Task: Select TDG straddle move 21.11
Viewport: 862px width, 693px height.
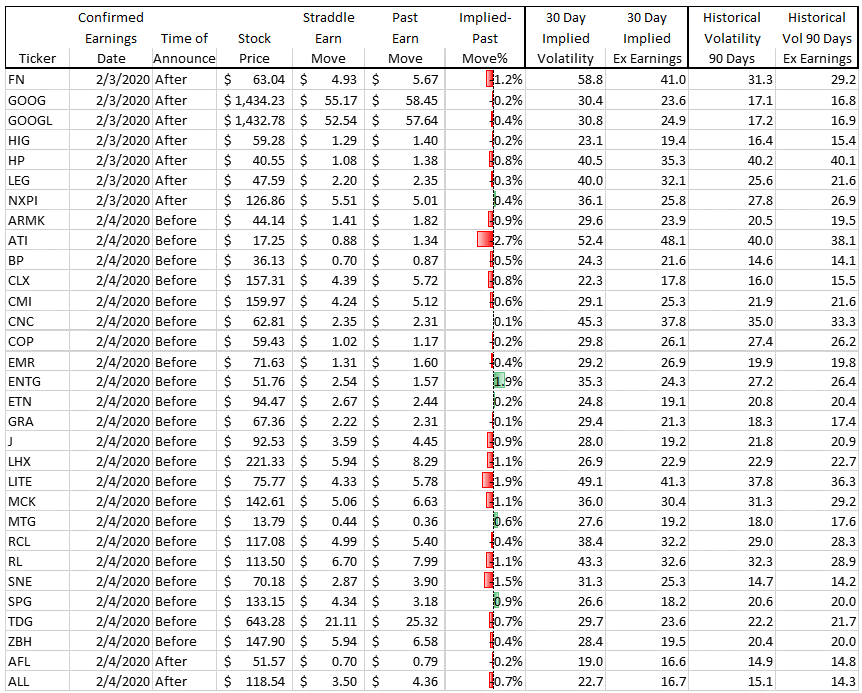Action: pos(329,622)
